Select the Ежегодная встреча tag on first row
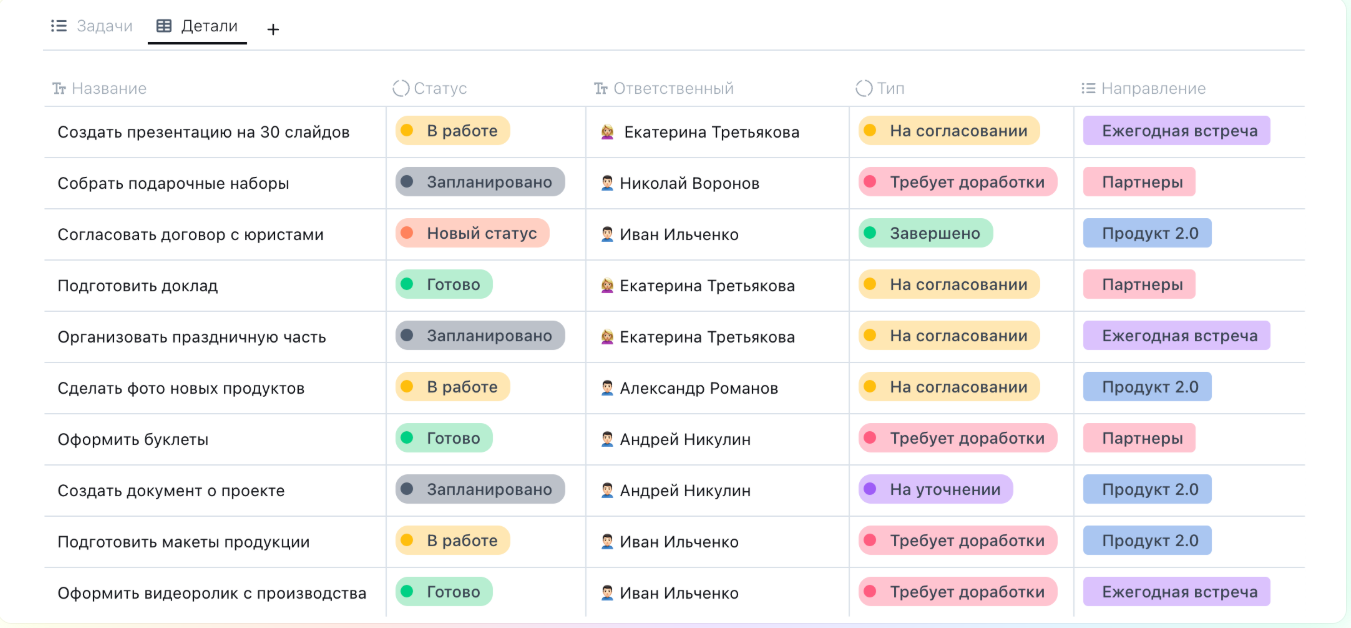Viewport: 1351px width, 628px height. [1176, 130]
